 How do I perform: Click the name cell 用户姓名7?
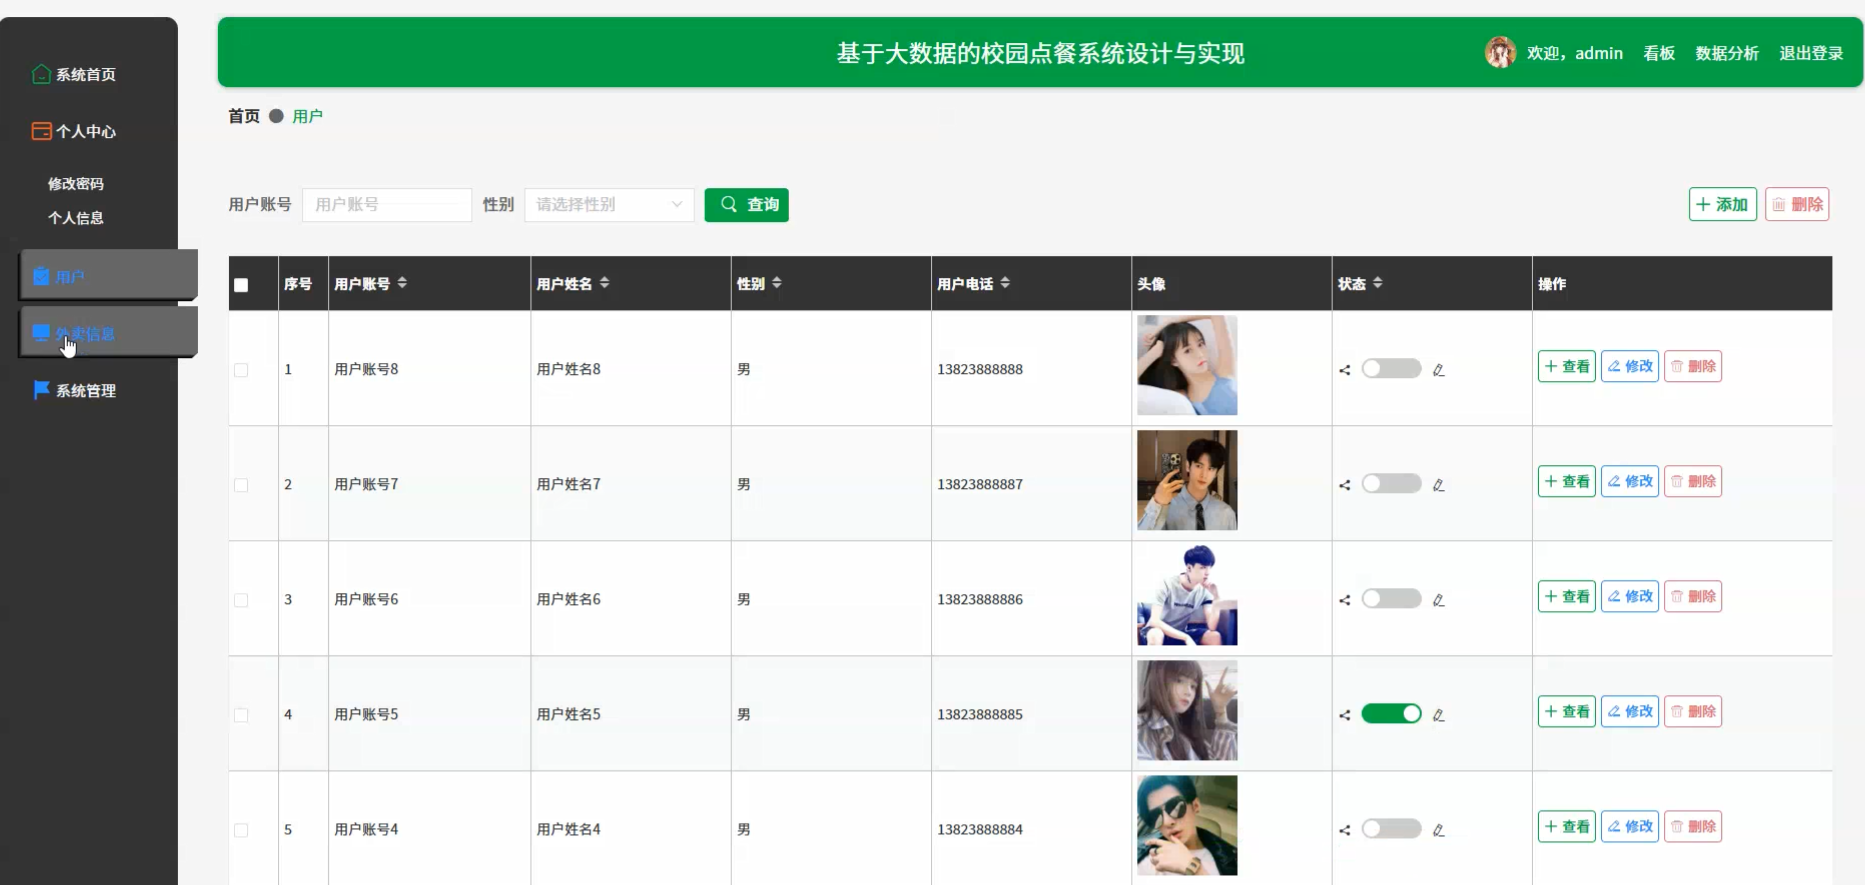click(x=569, y=484)
